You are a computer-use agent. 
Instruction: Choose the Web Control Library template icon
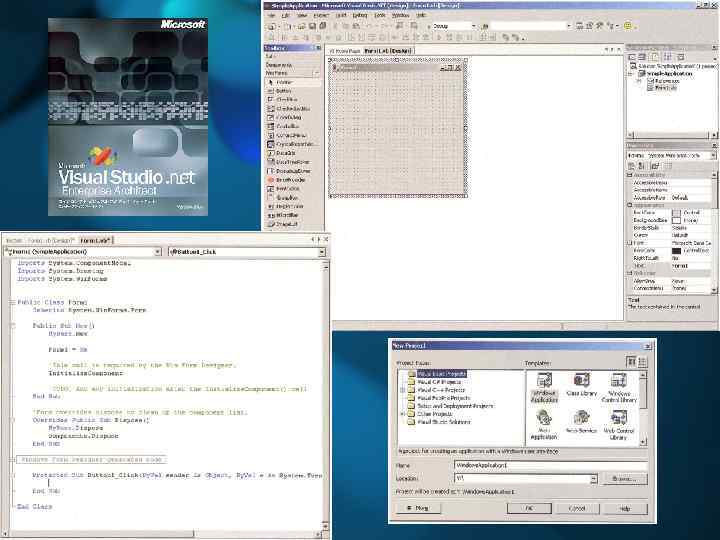pyautogui.click(x=619, y=425)
